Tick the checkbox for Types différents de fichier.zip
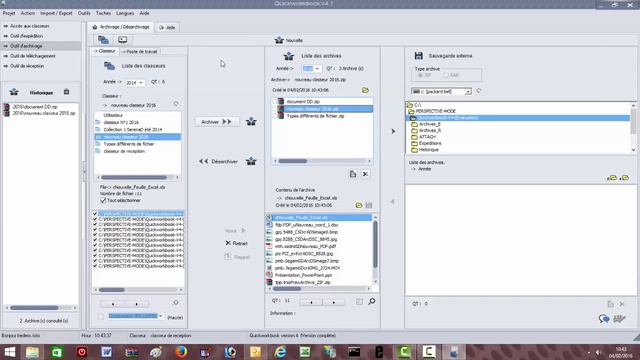Screen dimensions: 640x360 tap(275, 116)
